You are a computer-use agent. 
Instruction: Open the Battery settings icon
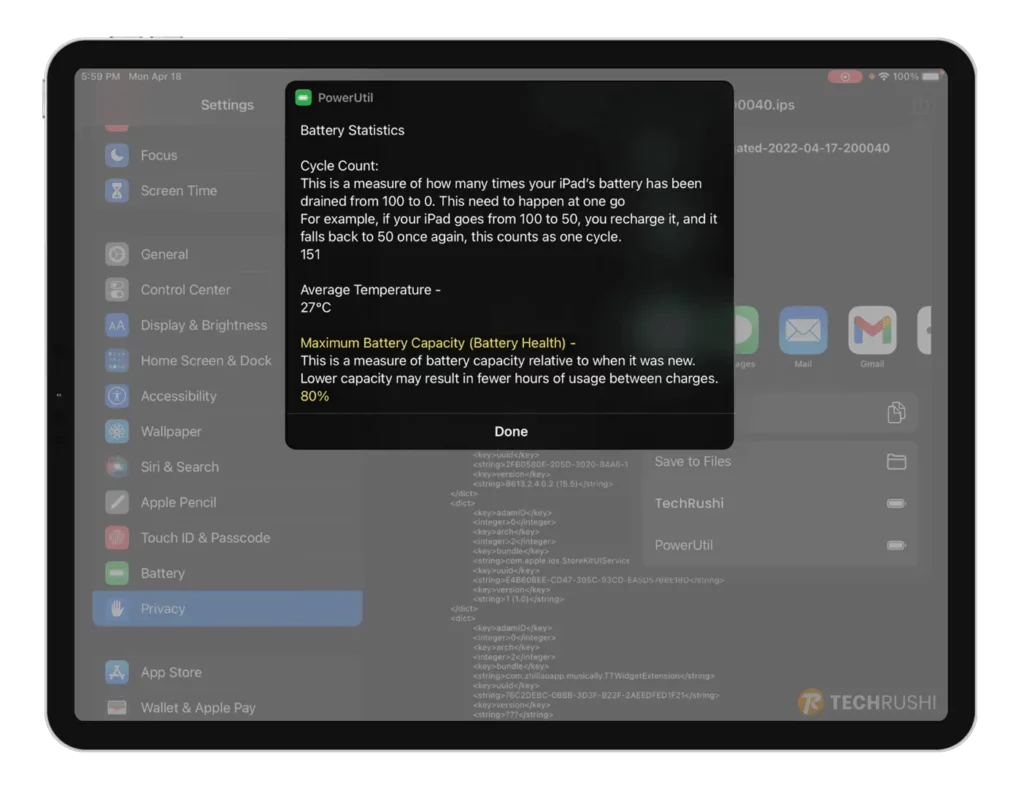117,573
